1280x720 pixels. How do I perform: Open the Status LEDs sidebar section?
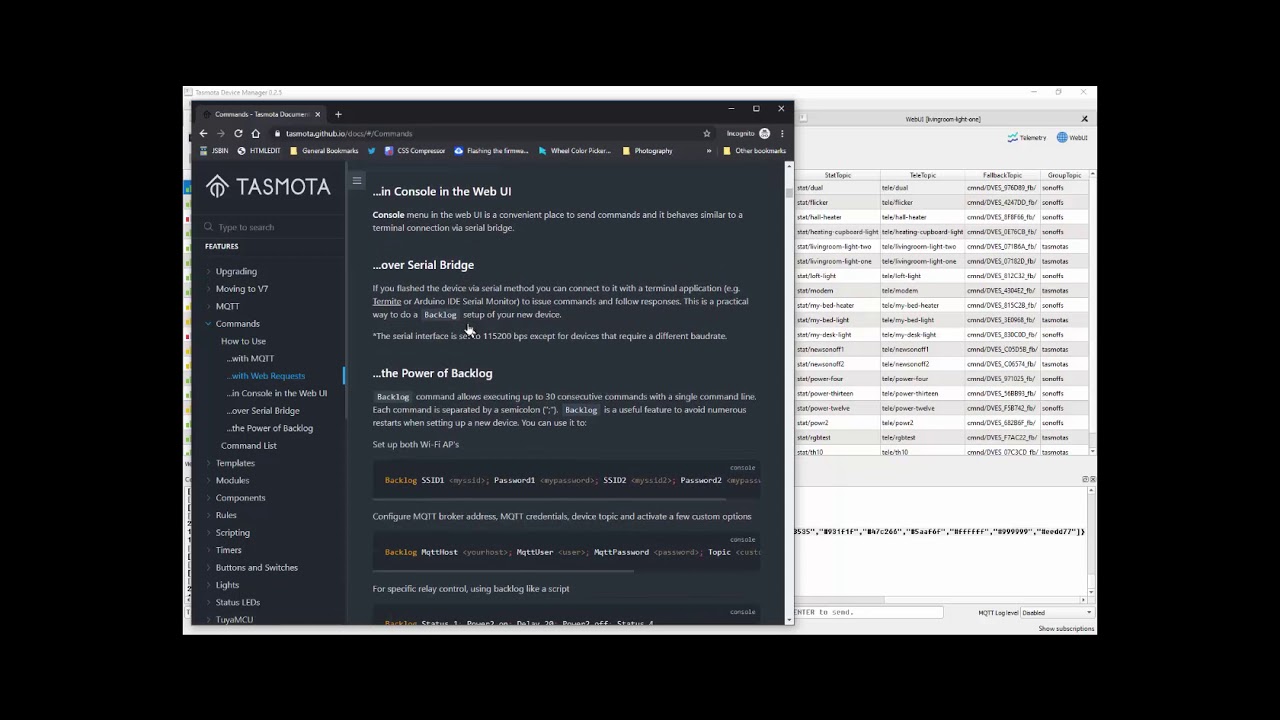pyautogui.click(x=237, y=602)
